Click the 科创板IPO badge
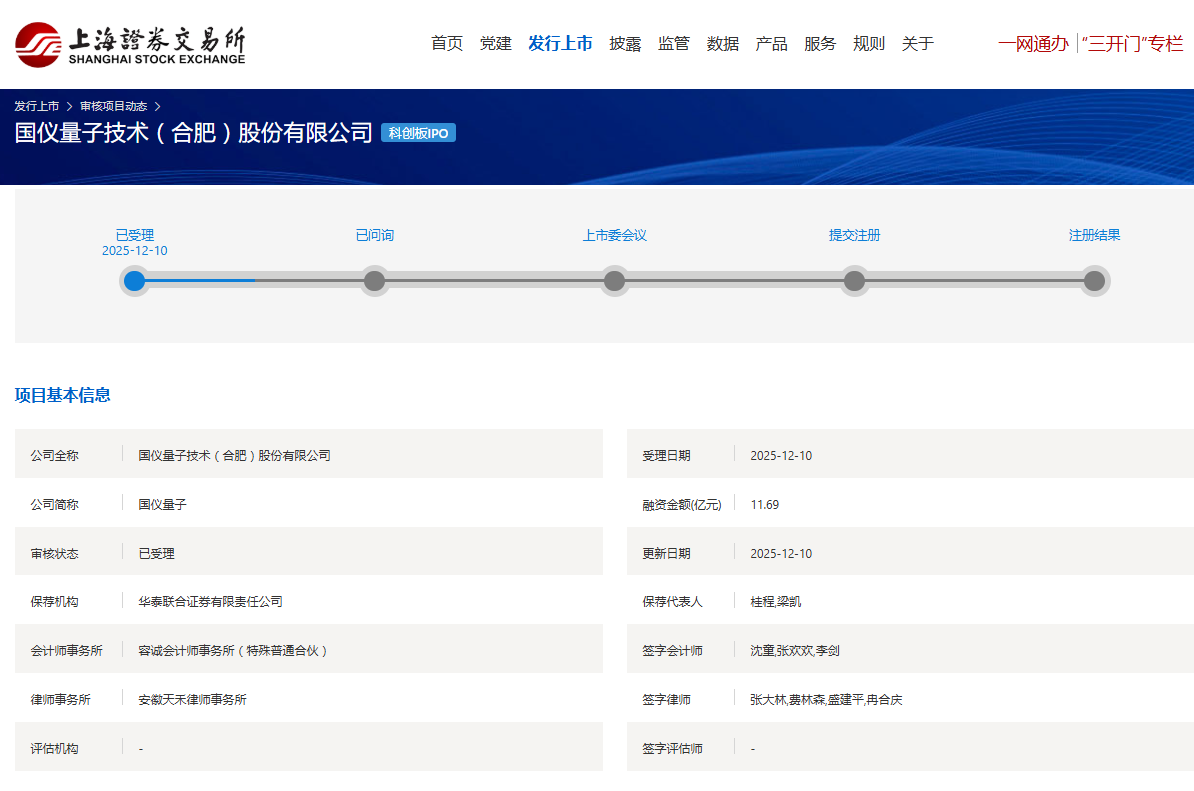1194x791 pixels. pyautogui.click(x=418, y=132)
